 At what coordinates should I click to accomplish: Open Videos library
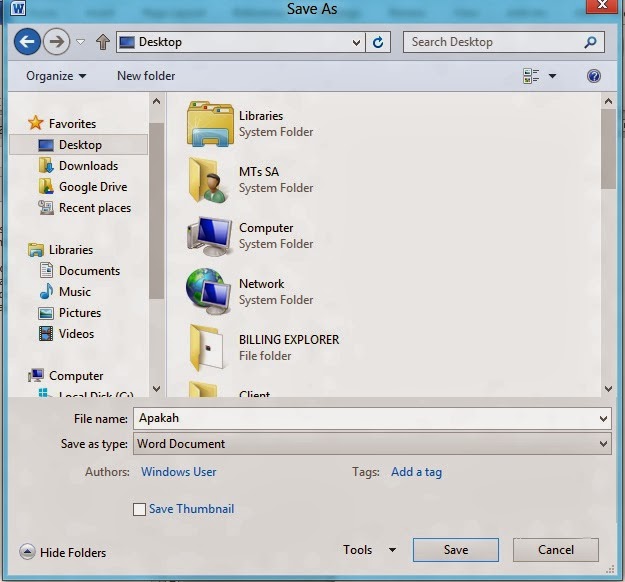point(76,334)
